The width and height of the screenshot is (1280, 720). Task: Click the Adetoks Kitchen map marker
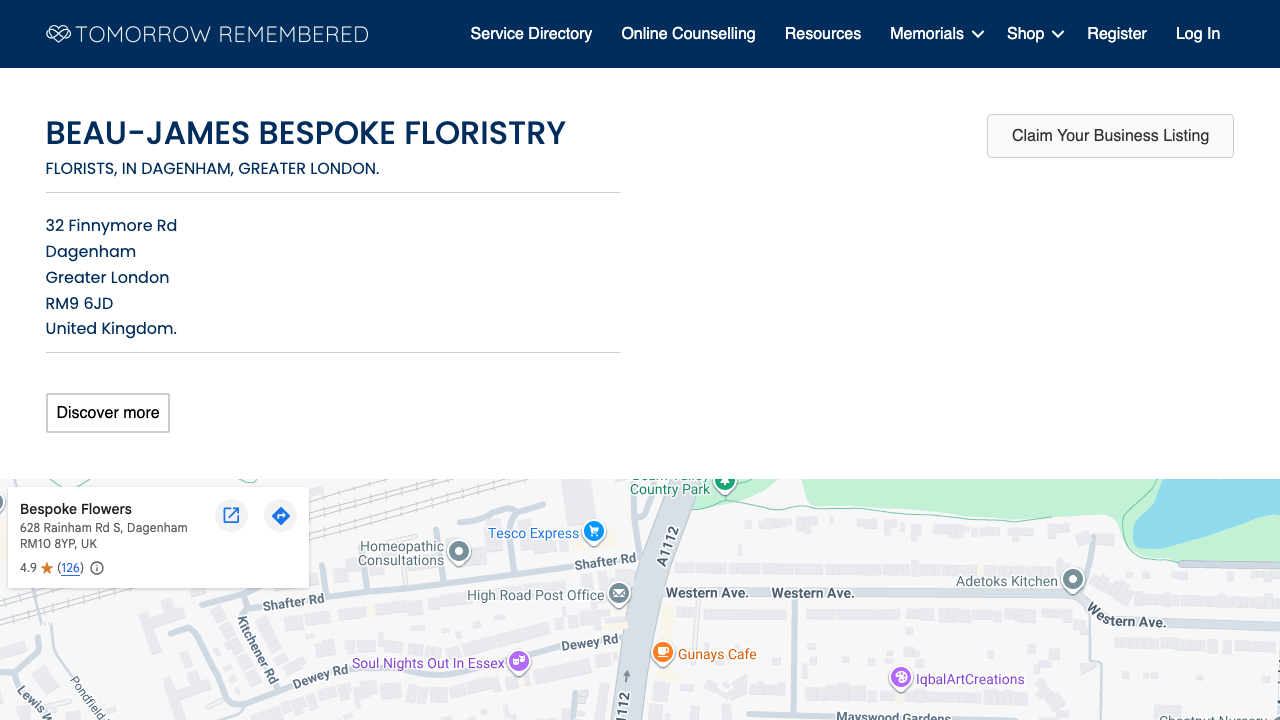coord(1073,579)
